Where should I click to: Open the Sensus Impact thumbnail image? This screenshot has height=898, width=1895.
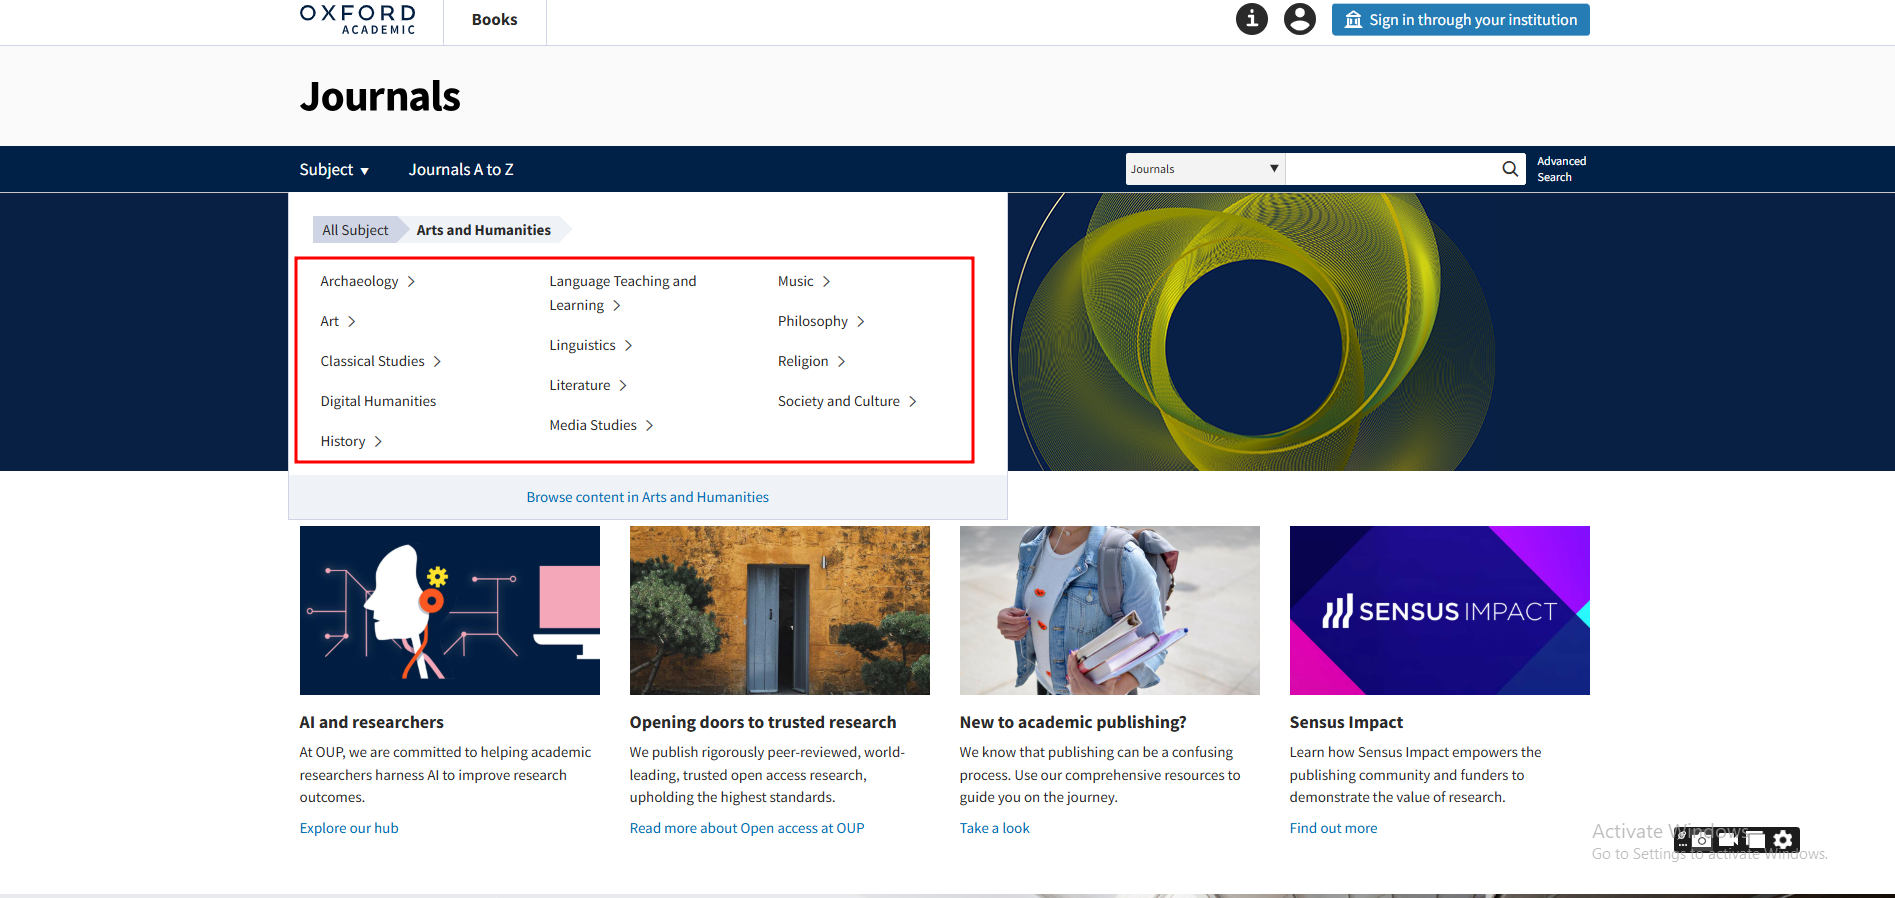(x=1439, y=610)
